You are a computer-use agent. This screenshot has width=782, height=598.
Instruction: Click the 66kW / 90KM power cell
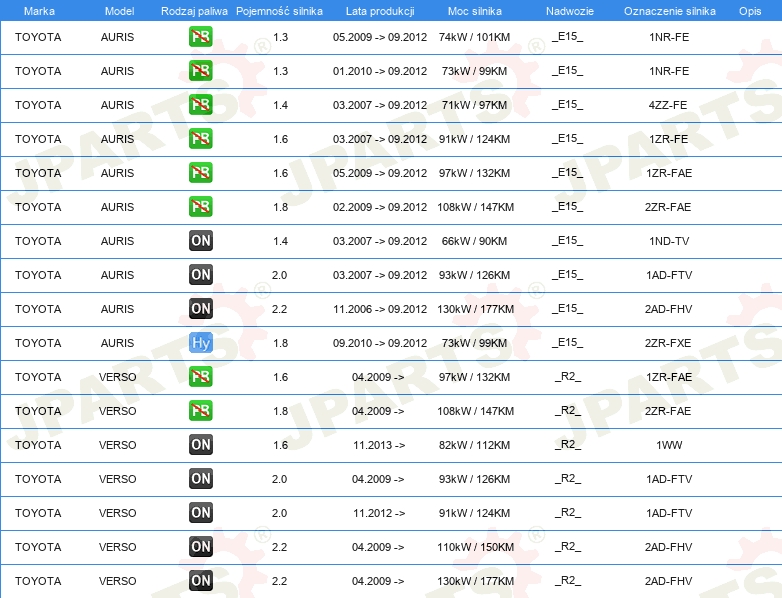tap(474, 241)
